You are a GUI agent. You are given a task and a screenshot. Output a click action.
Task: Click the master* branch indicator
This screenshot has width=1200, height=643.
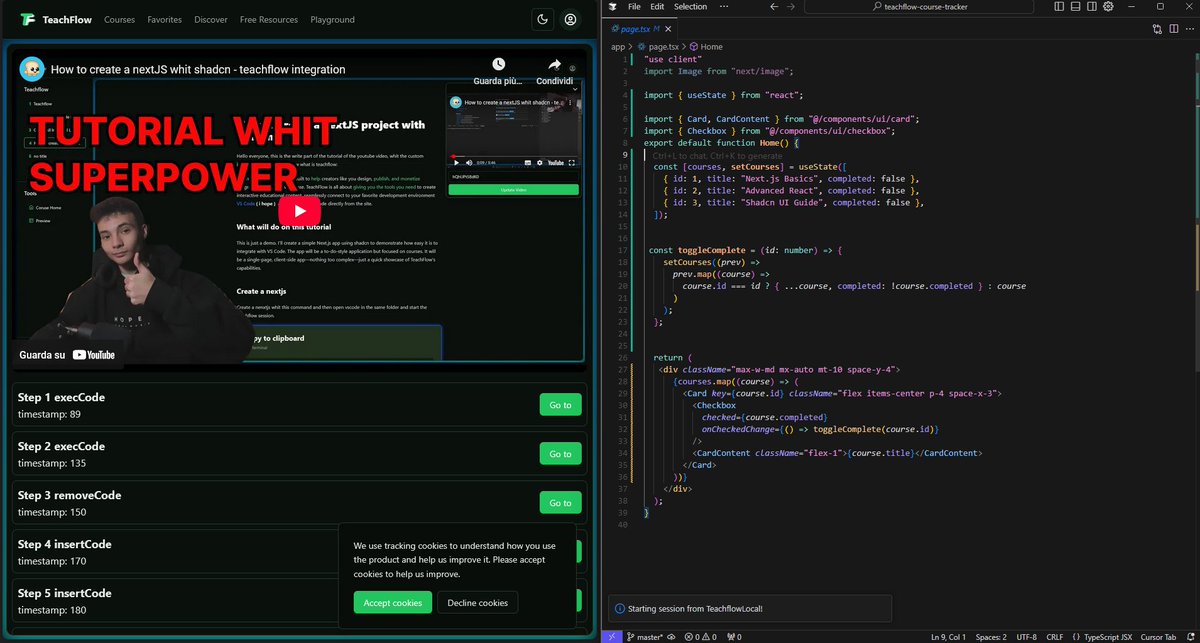coord(645,636)
